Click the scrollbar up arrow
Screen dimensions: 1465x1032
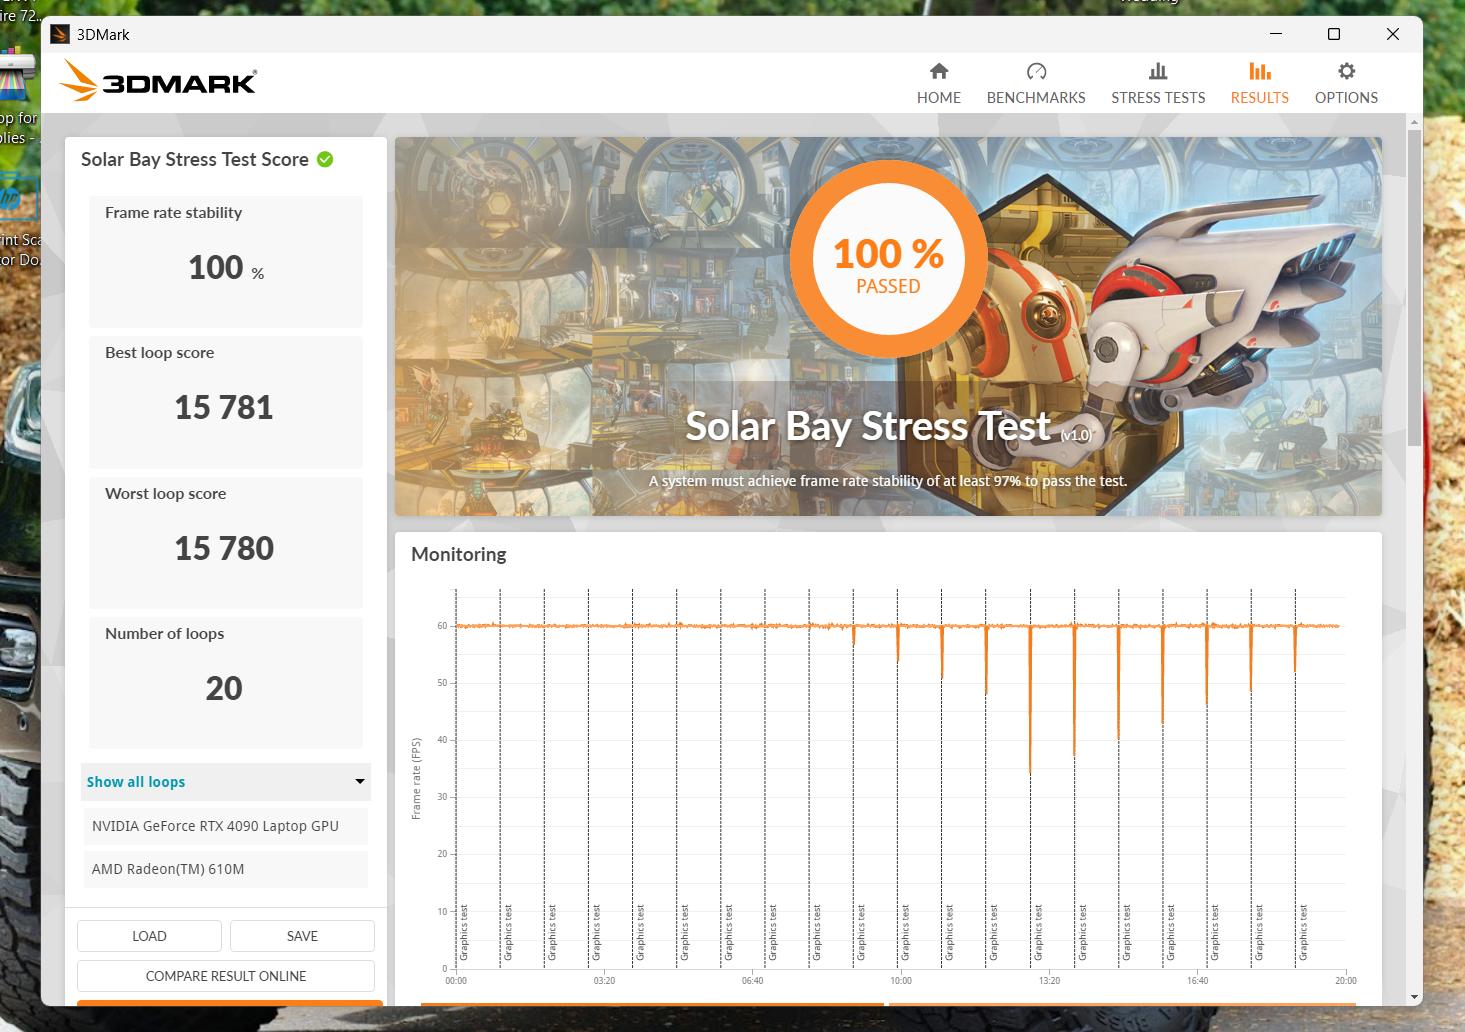pos(1414,122)
